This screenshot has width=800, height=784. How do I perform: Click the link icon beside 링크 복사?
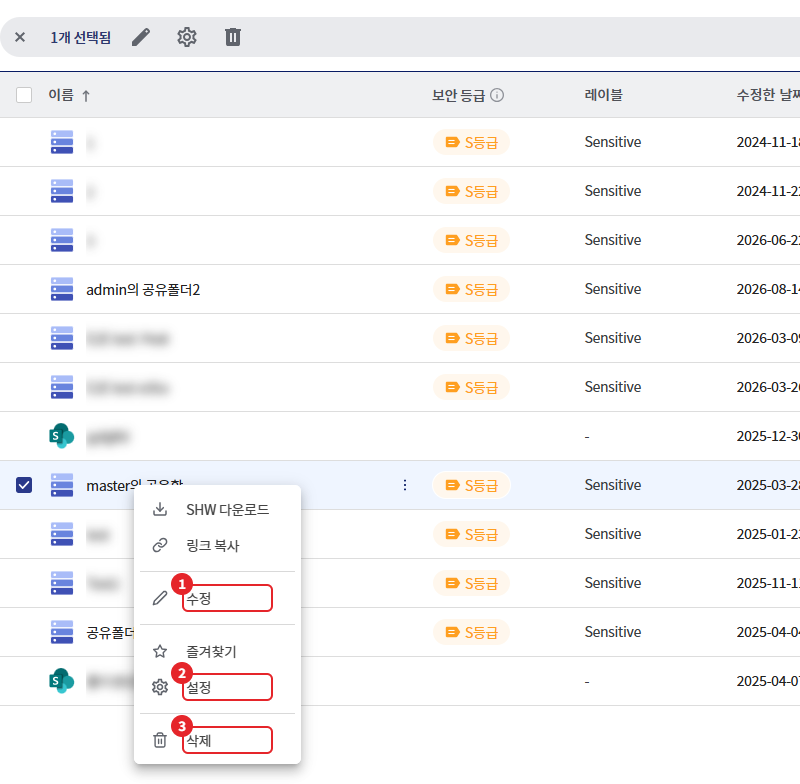coord(160,545)
